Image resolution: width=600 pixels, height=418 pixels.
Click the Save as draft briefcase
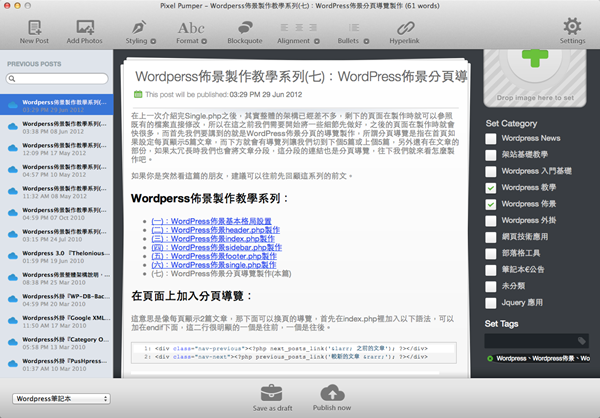[272, 393]
